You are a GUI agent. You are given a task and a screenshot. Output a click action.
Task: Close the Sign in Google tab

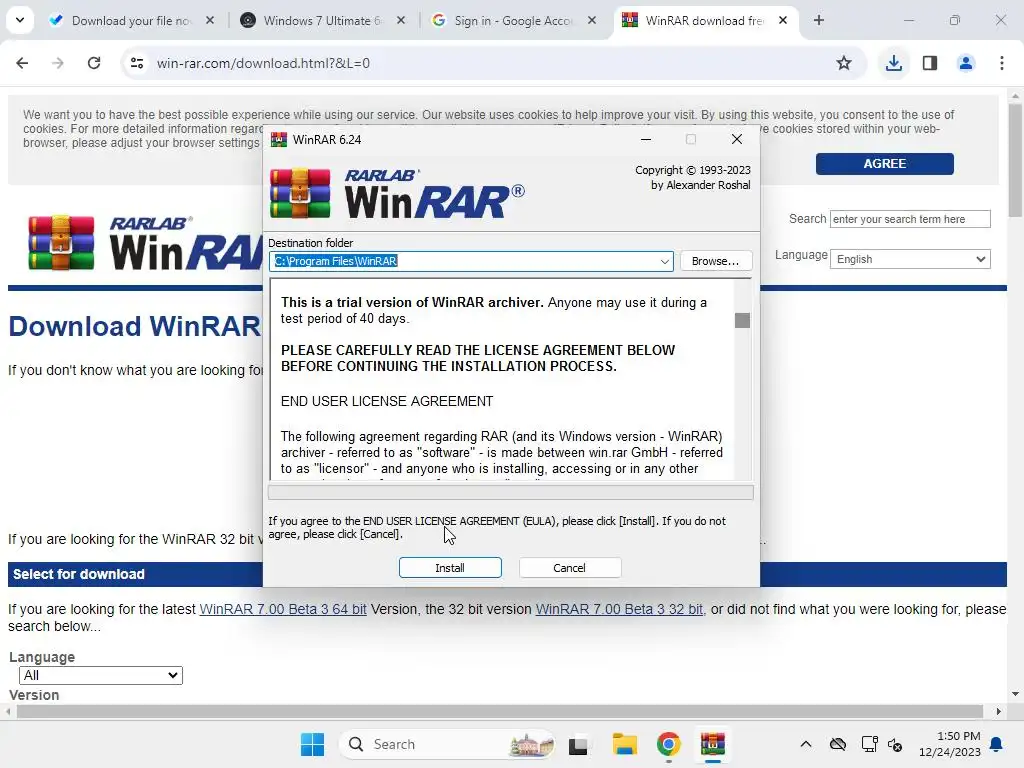coord(592,20)
